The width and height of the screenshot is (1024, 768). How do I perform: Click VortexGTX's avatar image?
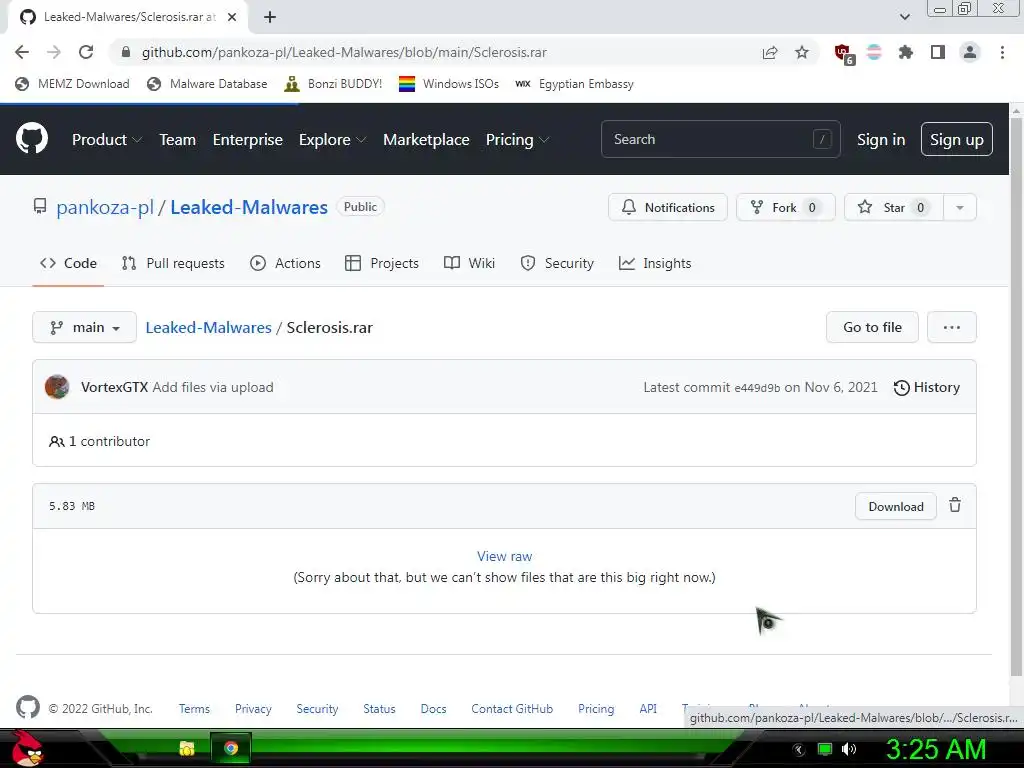[57, 387]
